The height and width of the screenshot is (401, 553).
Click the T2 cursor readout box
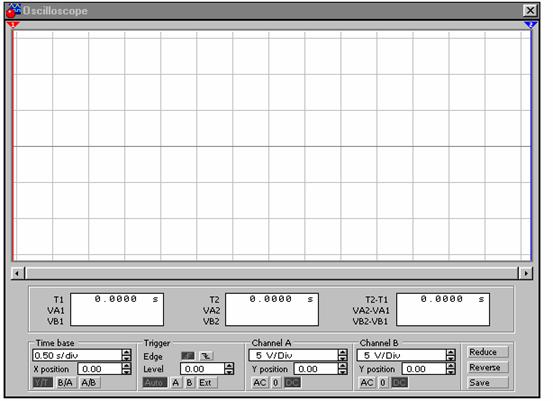click(x=272, y=309)
